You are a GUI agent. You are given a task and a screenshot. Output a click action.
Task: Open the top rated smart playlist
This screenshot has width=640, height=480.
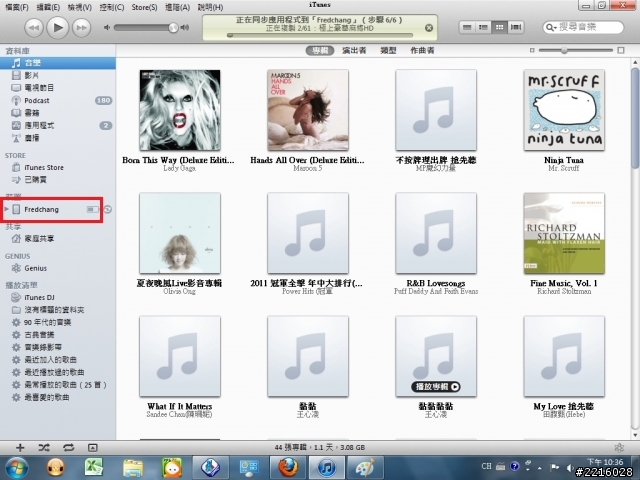tap(58, 397)
